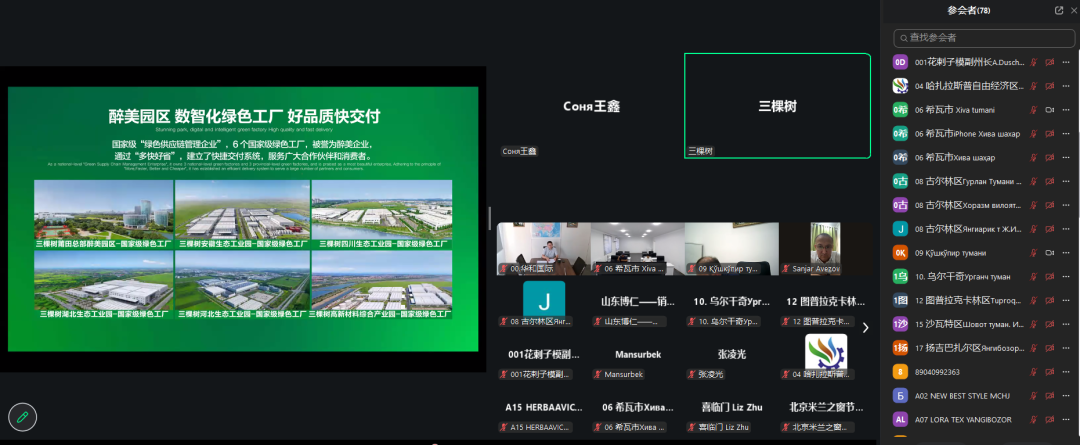Open the 06 希瓦市 Xiva video thumbnail

pos(637,249)
